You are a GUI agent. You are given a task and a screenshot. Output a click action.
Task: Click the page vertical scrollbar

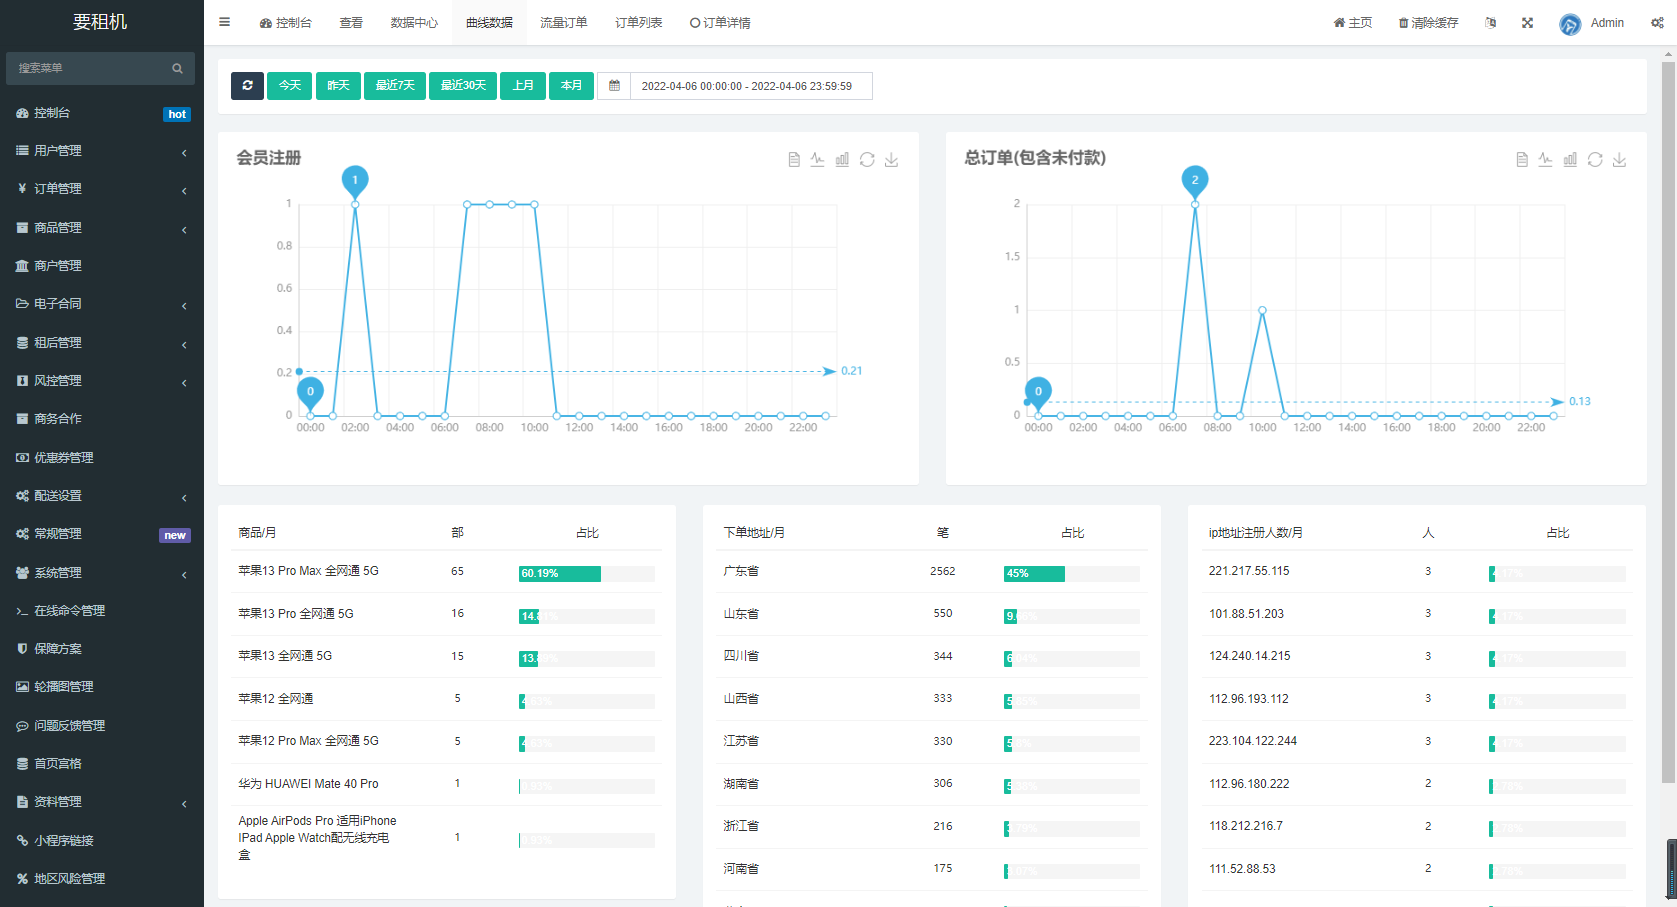coord(1668,422)
